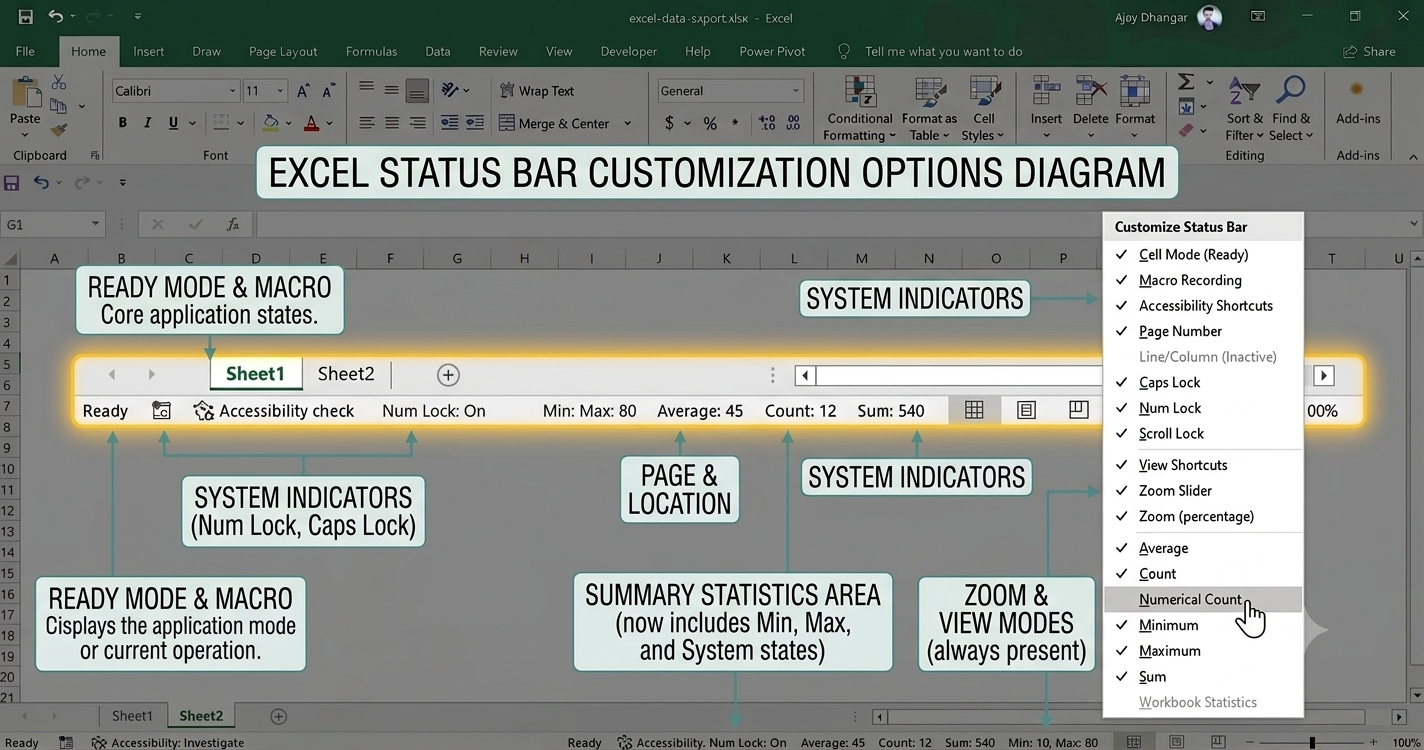Switch to the Power Pivot tab

(x=772, y=51)
